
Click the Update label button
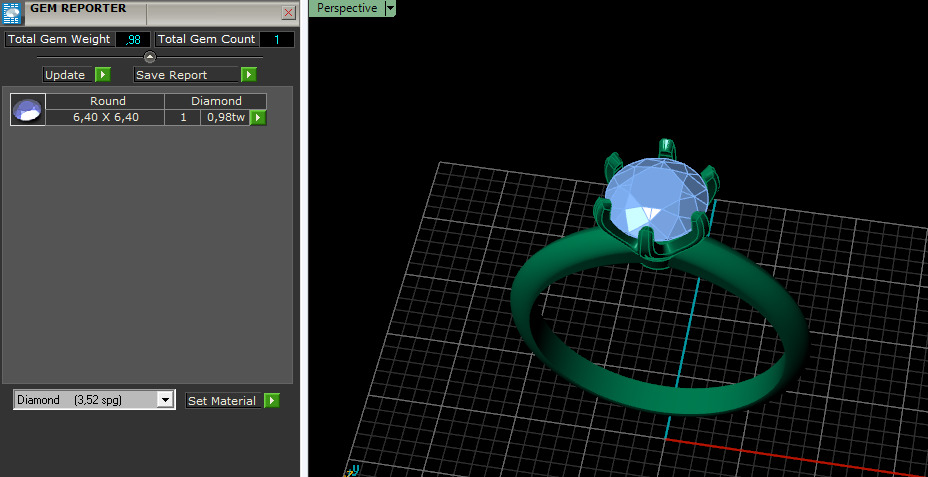pos(67,75)
